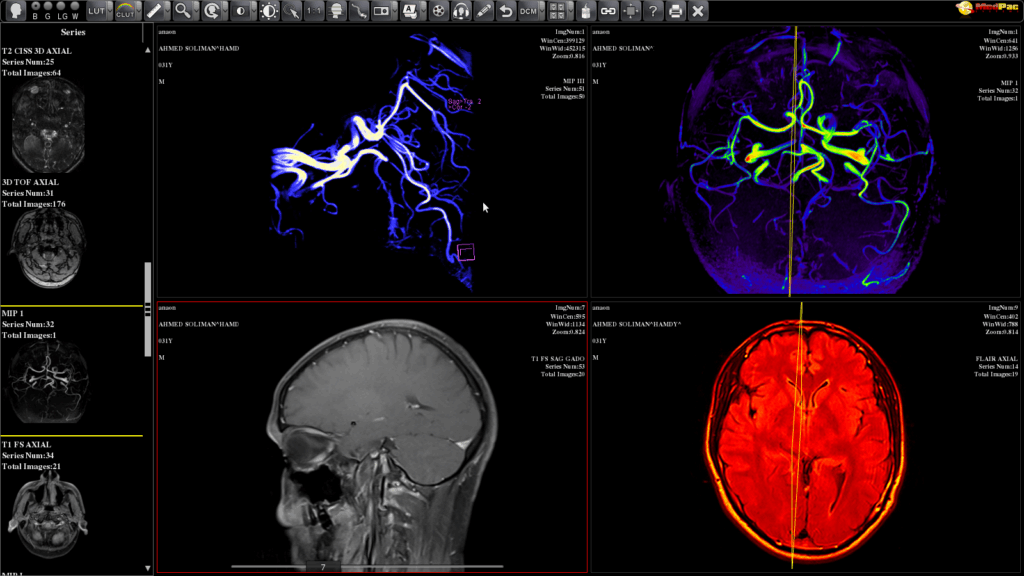
Task: Select the ruler measurement tool
Action: click(153, 11)
